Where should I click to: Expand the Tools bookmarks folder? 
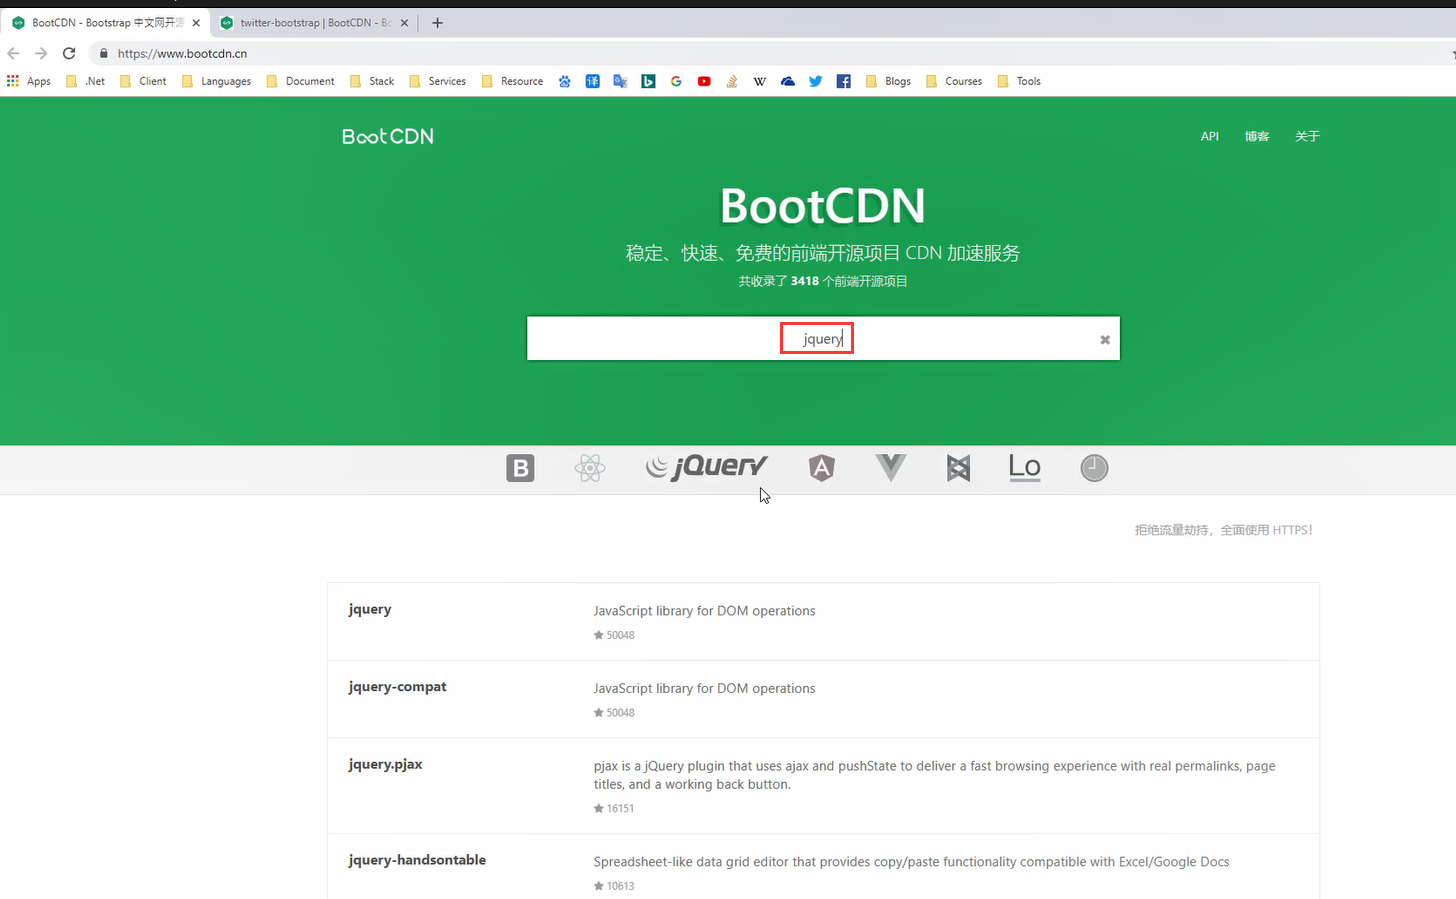tap(1019, 81)
